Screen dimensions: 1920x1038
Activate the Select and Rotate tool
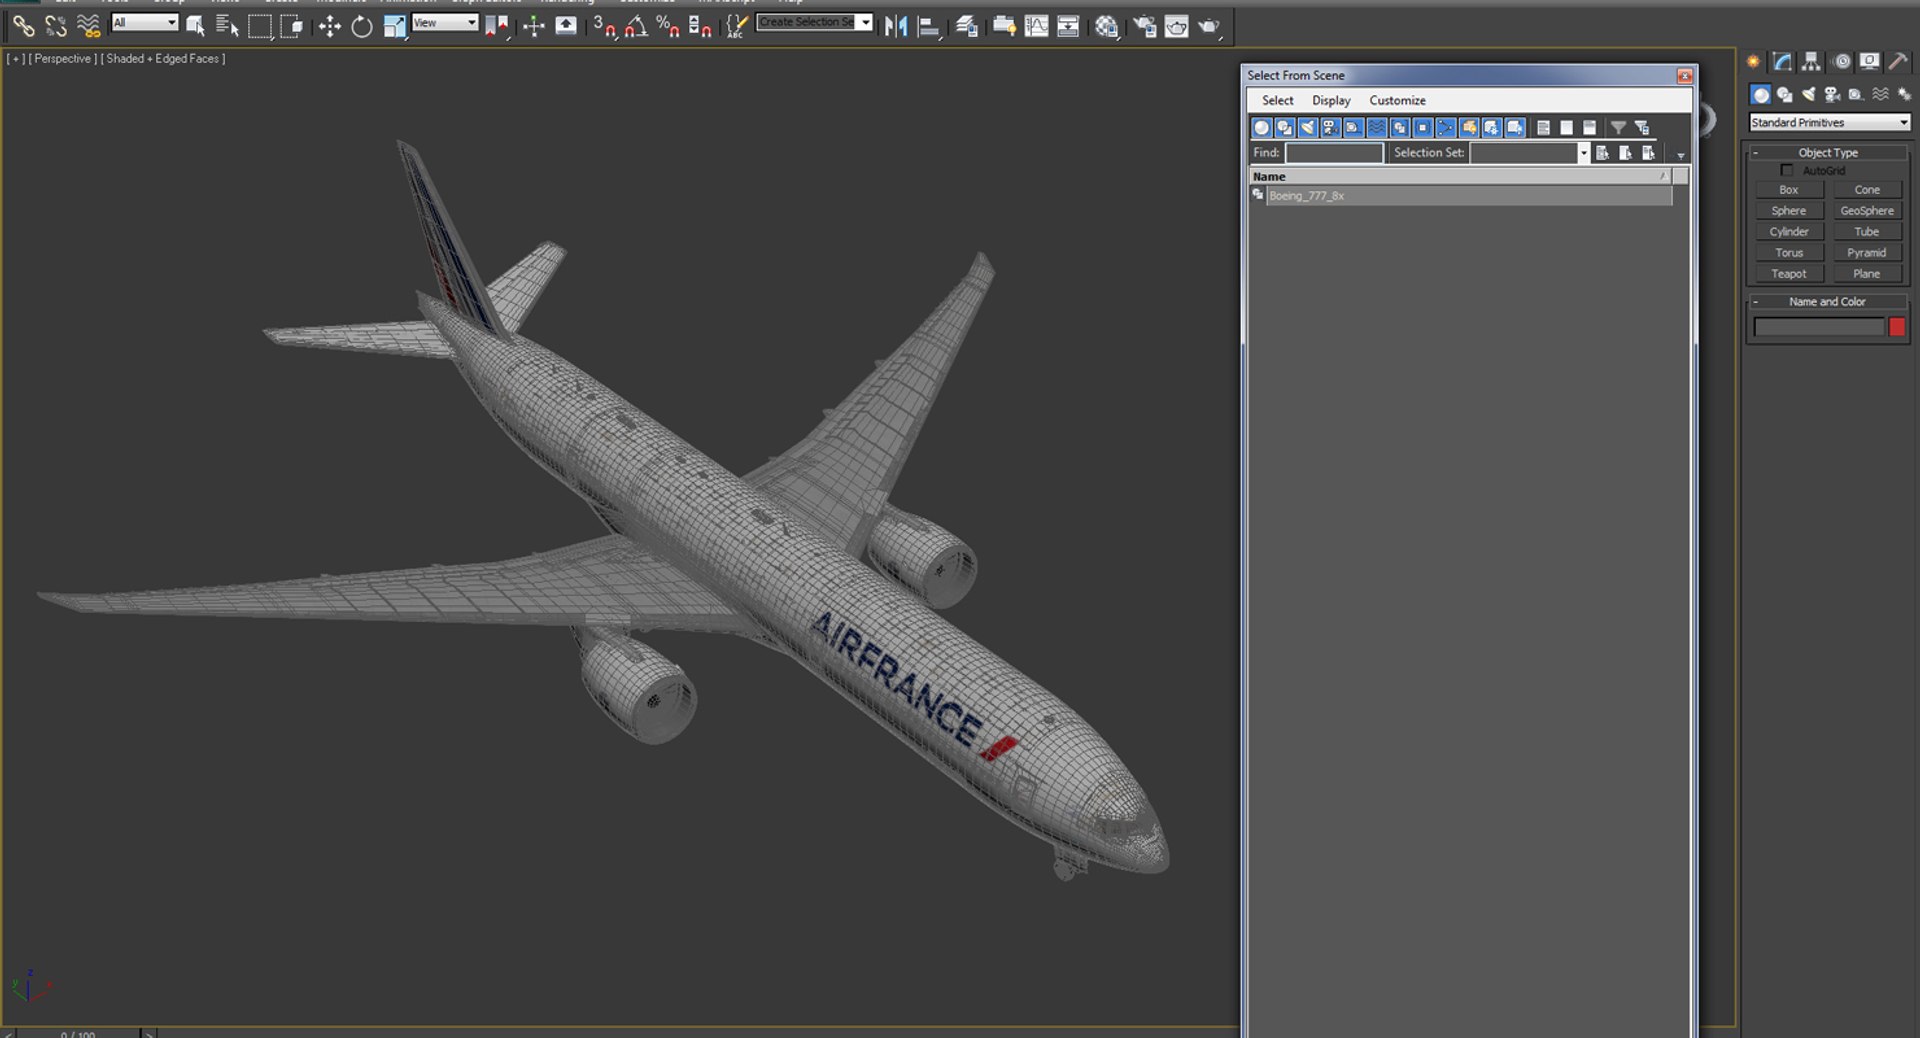click(x=362, y=26)
